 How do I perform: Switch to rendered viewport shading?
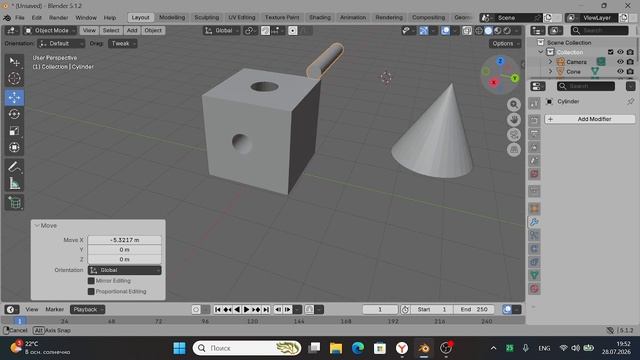point(507,31)
